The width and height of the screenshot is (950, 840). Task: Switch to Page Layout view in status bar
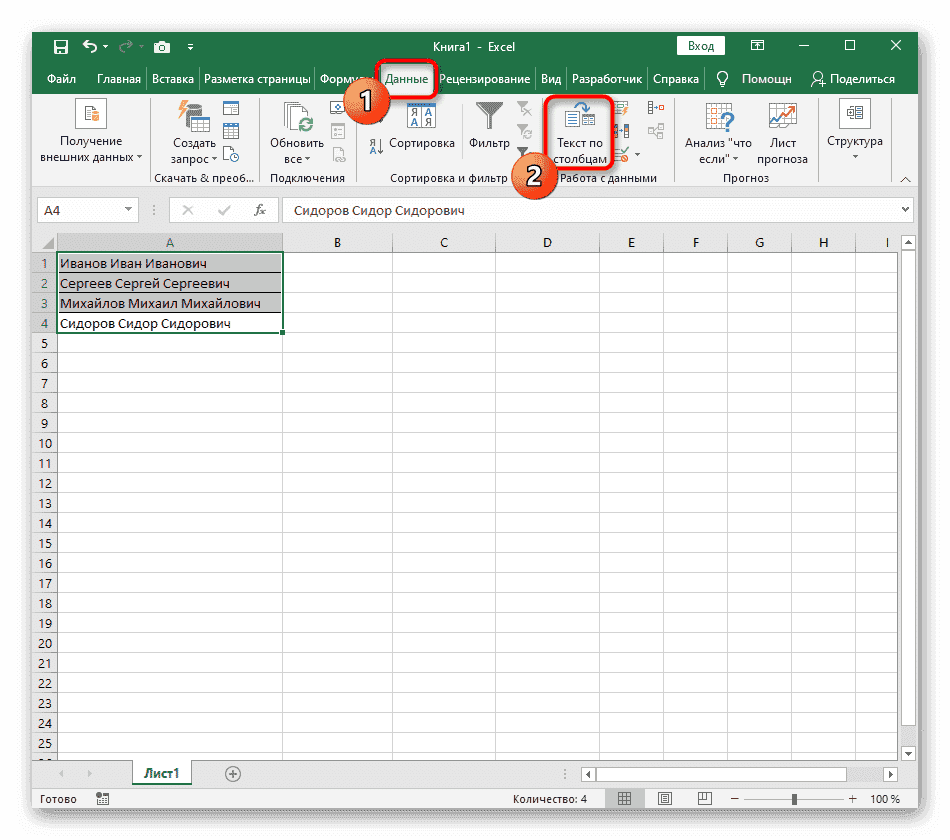[x=658, y=799]
